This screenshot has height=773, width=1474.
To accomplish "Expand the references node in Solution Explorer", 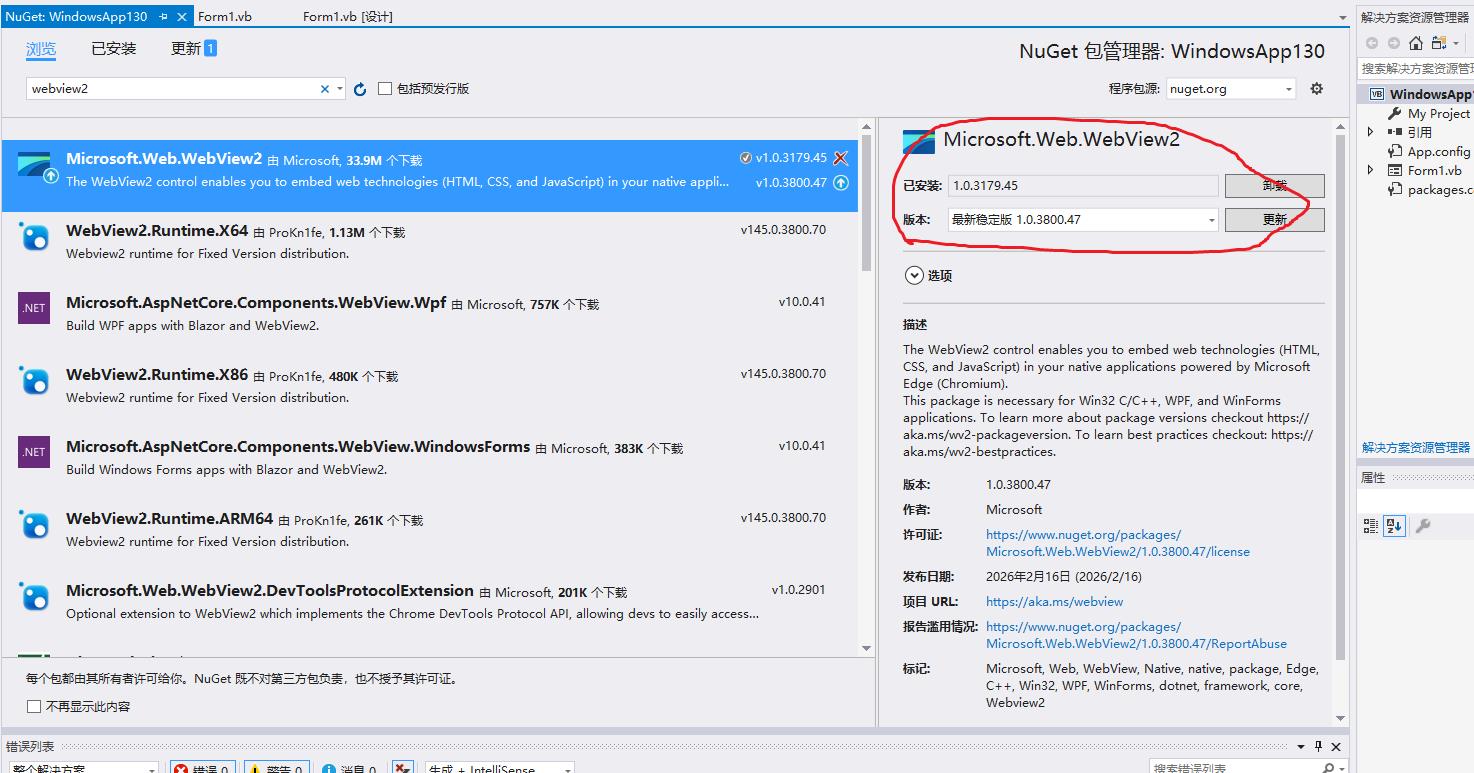I will (1371, 132).
